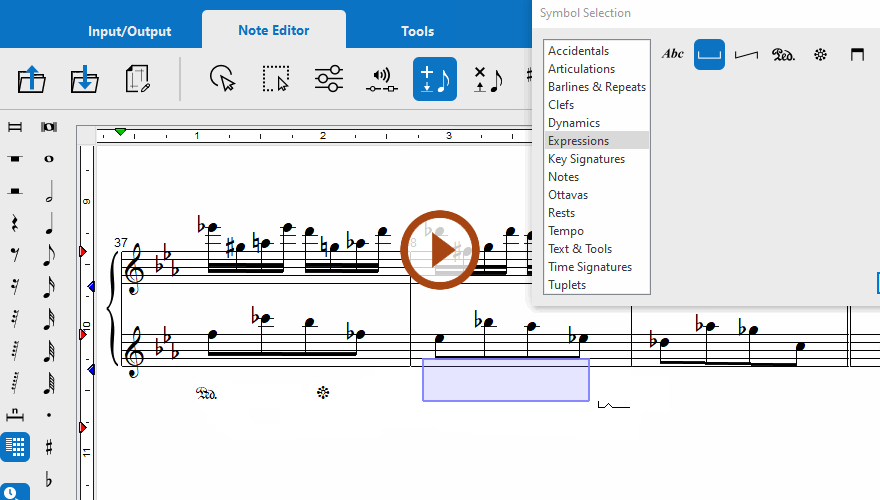Toggle the blue keypad grid button
Screen dimensions: 880x500
[15, 447]
